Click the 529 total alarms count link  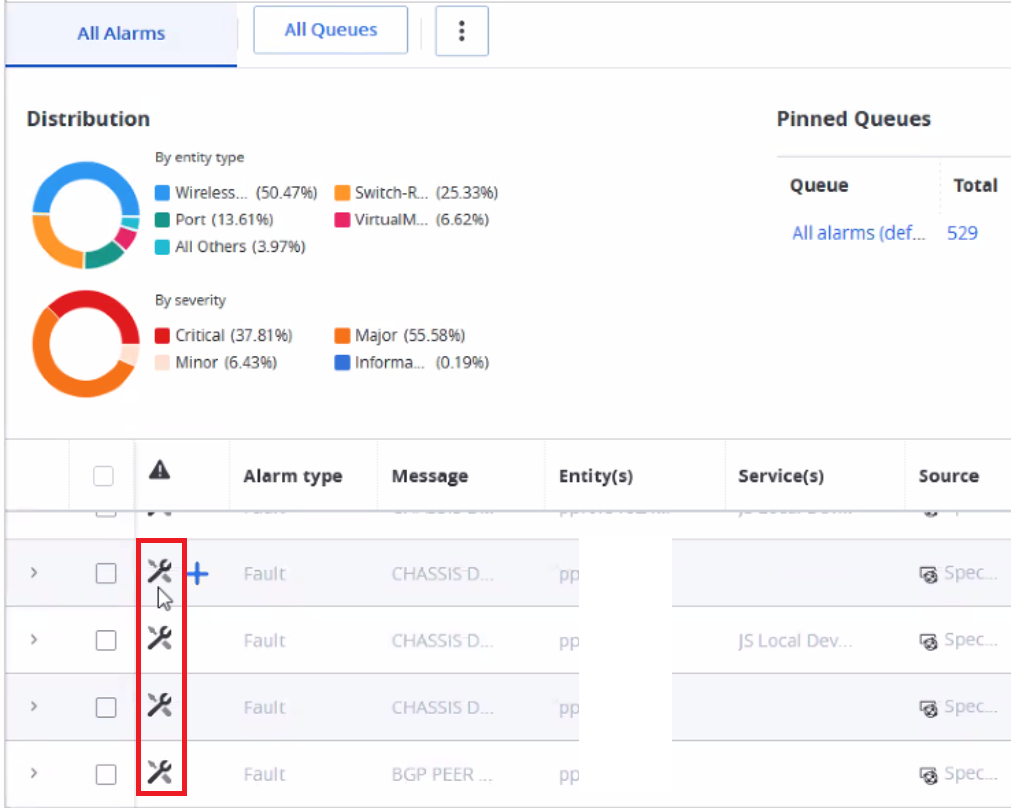[962, 233]
